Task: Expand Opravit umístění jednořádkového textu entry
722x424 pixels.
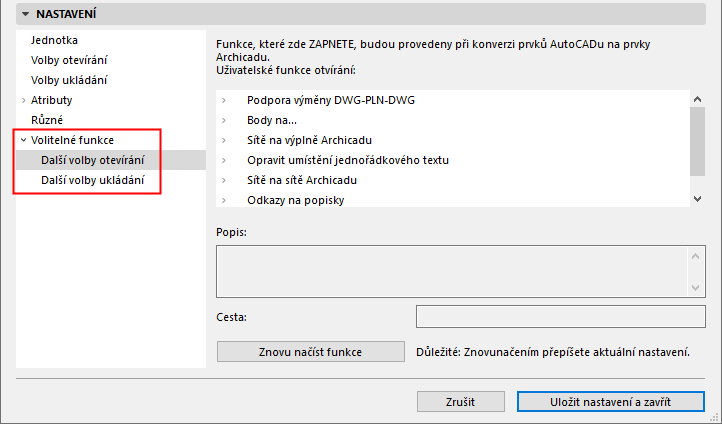Action: pyautogui.click(x=225, y=160)
